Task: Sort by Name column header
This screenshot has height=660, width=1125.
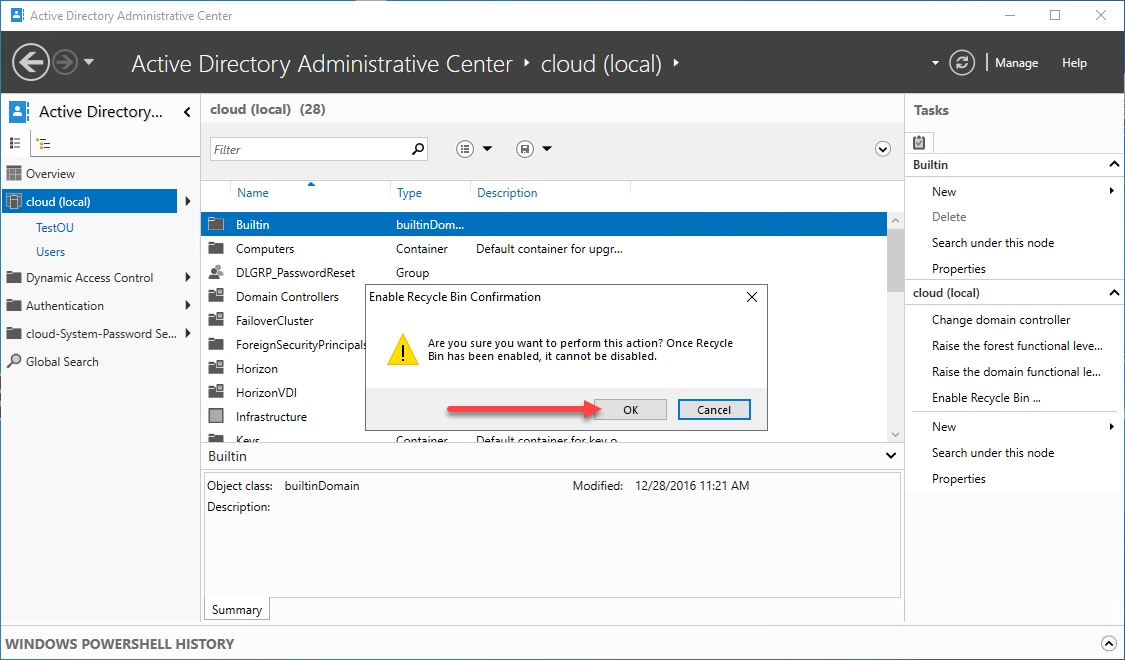Action: (253, 193)
